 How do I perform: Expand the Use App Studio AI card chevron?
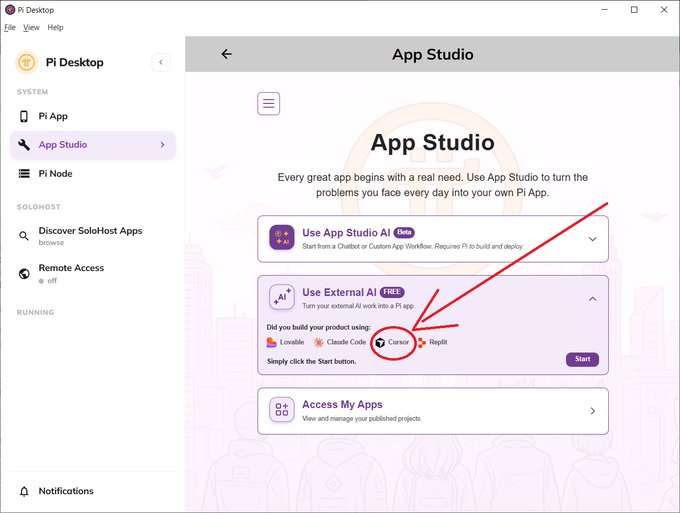point(592,239)
